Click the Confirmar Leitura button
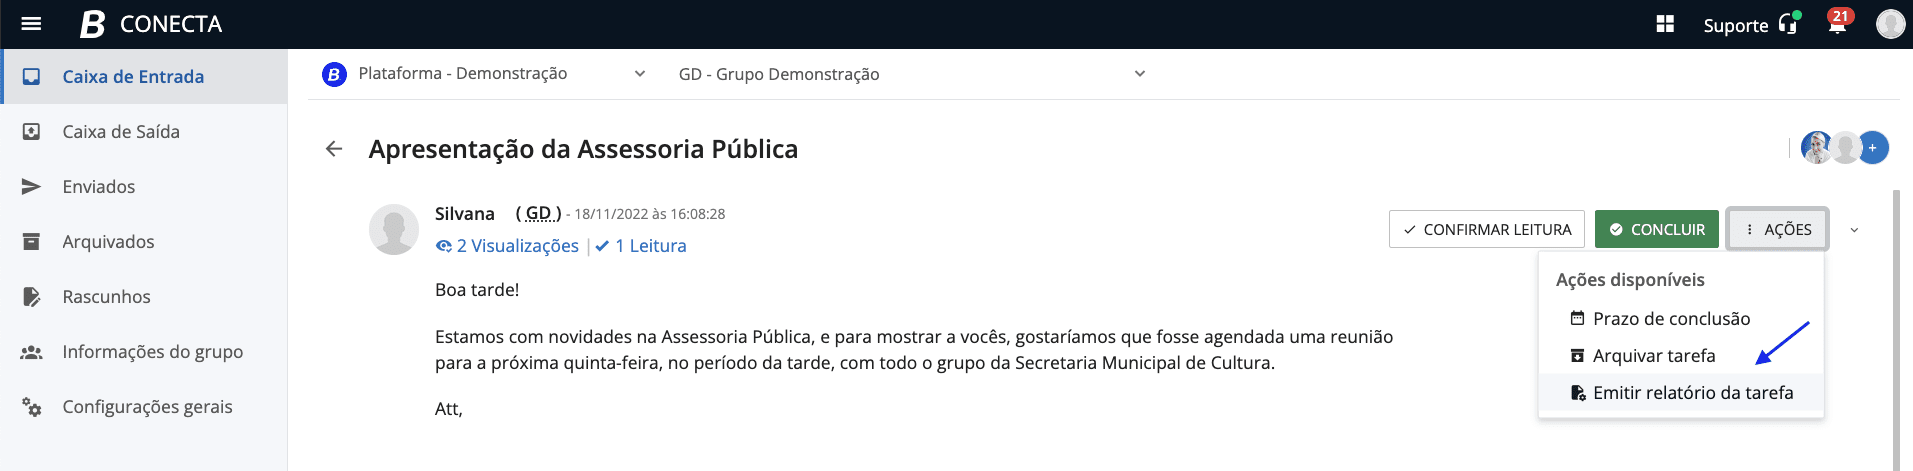 point(1487,229)
